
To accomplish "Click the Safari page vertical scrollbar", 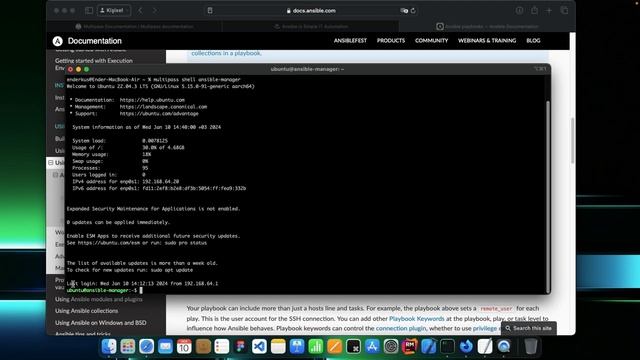I will point(572,141).
